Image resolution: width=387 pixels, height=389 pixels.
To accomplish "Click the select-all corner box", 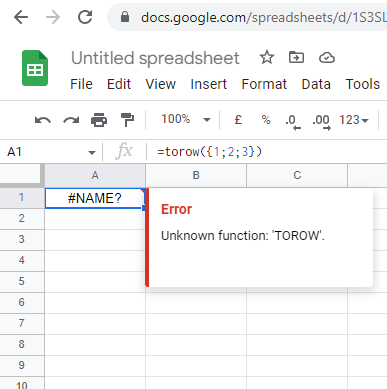I will [21, 174].
